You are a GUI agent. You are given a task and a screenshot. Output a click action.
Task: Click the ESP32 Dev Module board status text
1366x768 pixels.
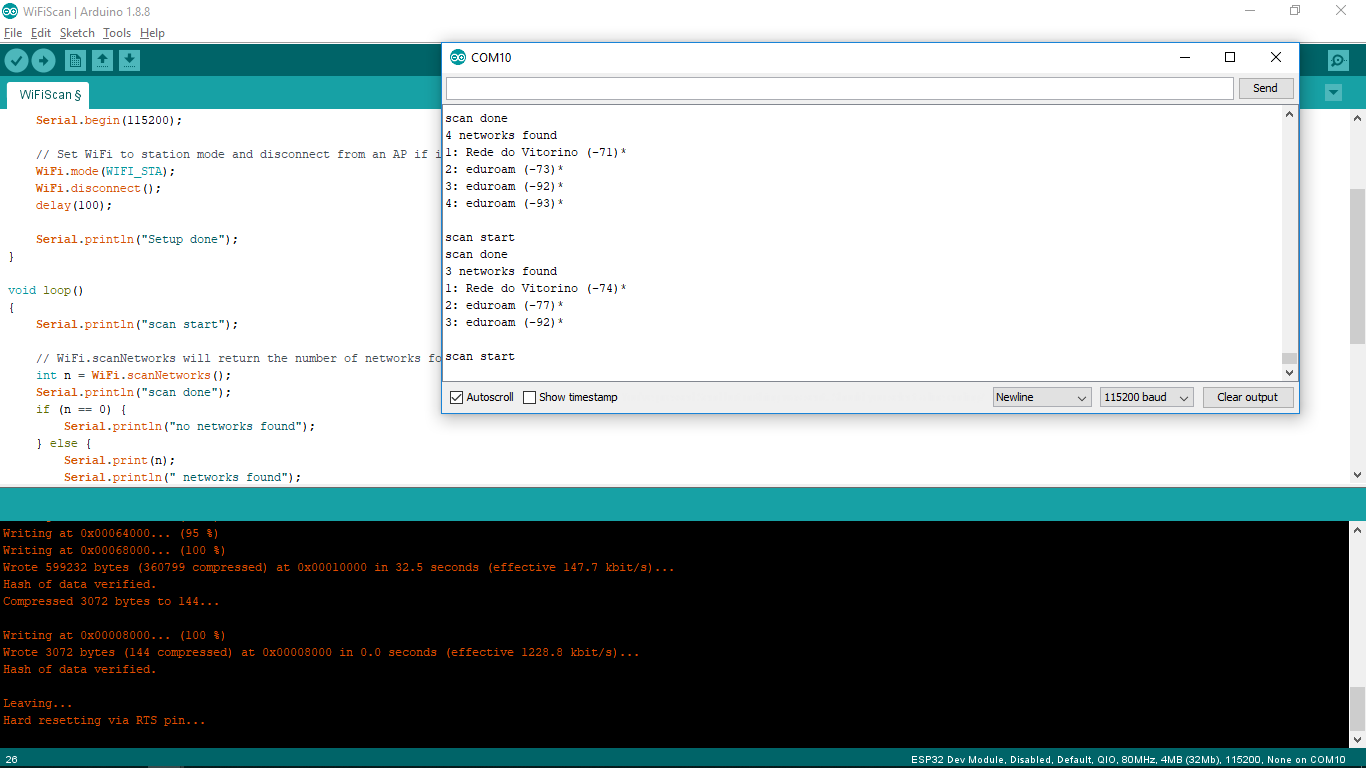pos(1128,759)
